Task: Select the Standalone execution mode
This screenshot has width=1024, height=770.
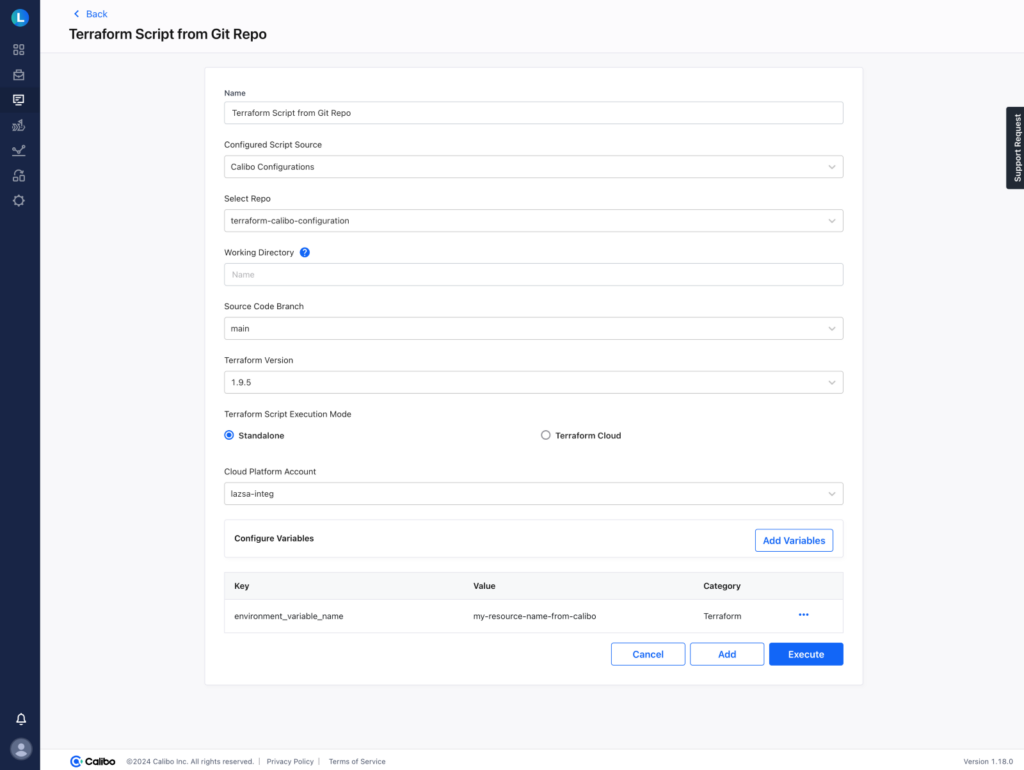Action: coord(229,435)
